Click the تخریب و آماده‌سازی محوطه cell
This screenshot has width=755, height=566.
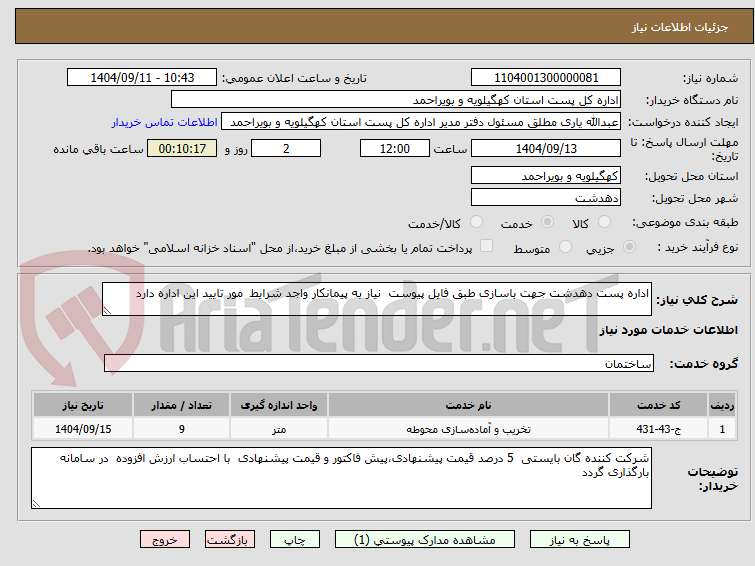pos(468,429)
